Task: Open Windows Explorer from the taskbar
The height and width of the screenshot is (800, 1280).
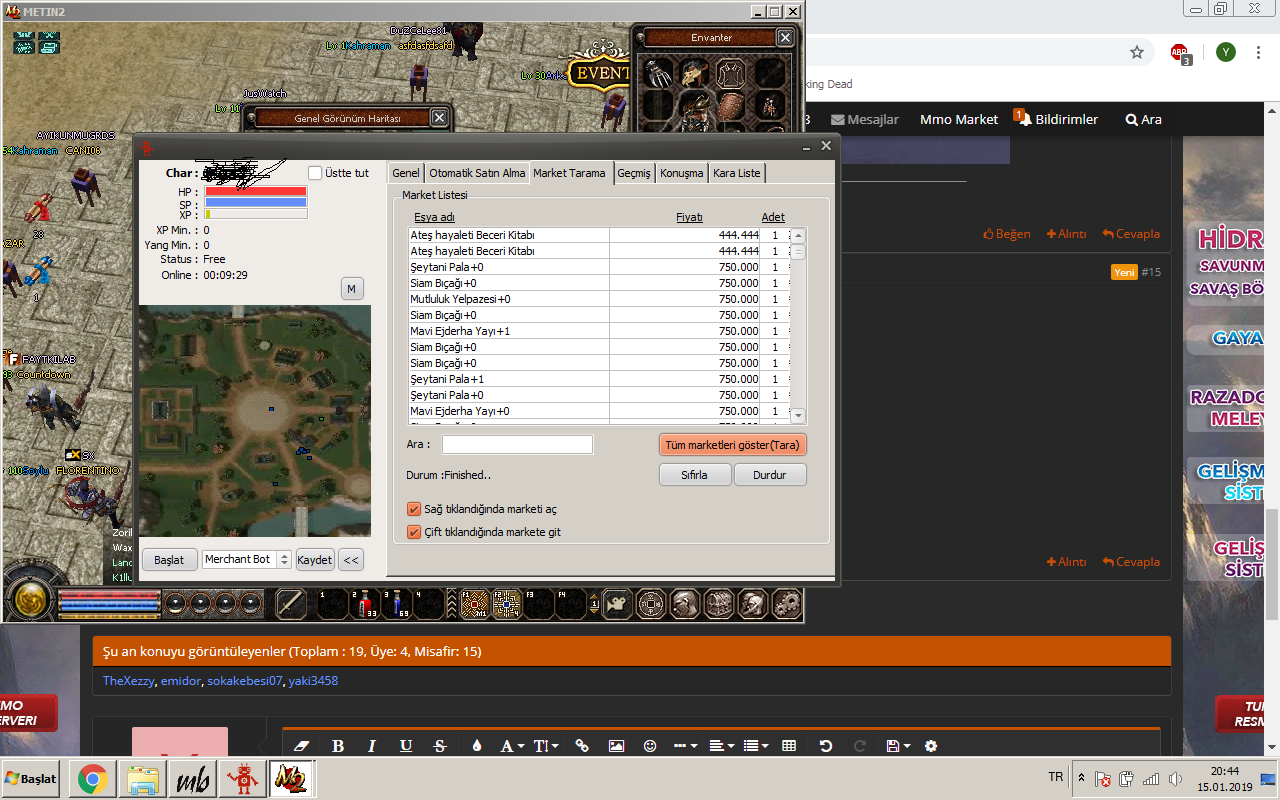Action: pos(143,778)
